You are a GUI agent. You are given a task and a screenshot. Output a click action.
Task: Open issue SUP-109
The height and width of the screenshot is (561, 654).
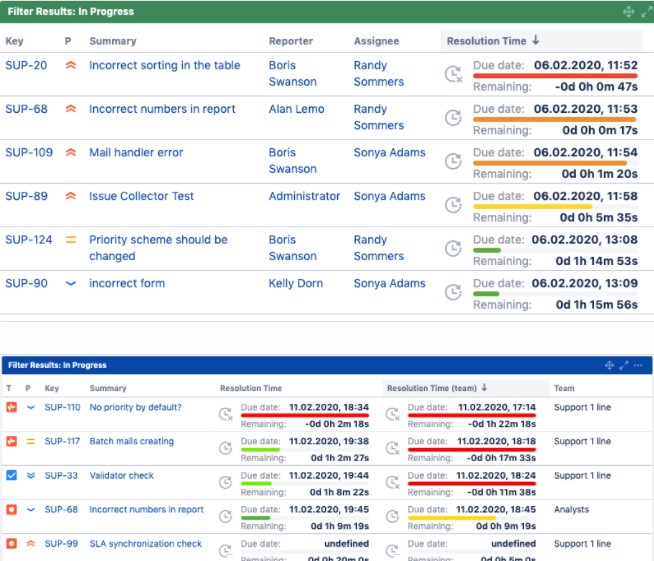click(x=29, y=152)
